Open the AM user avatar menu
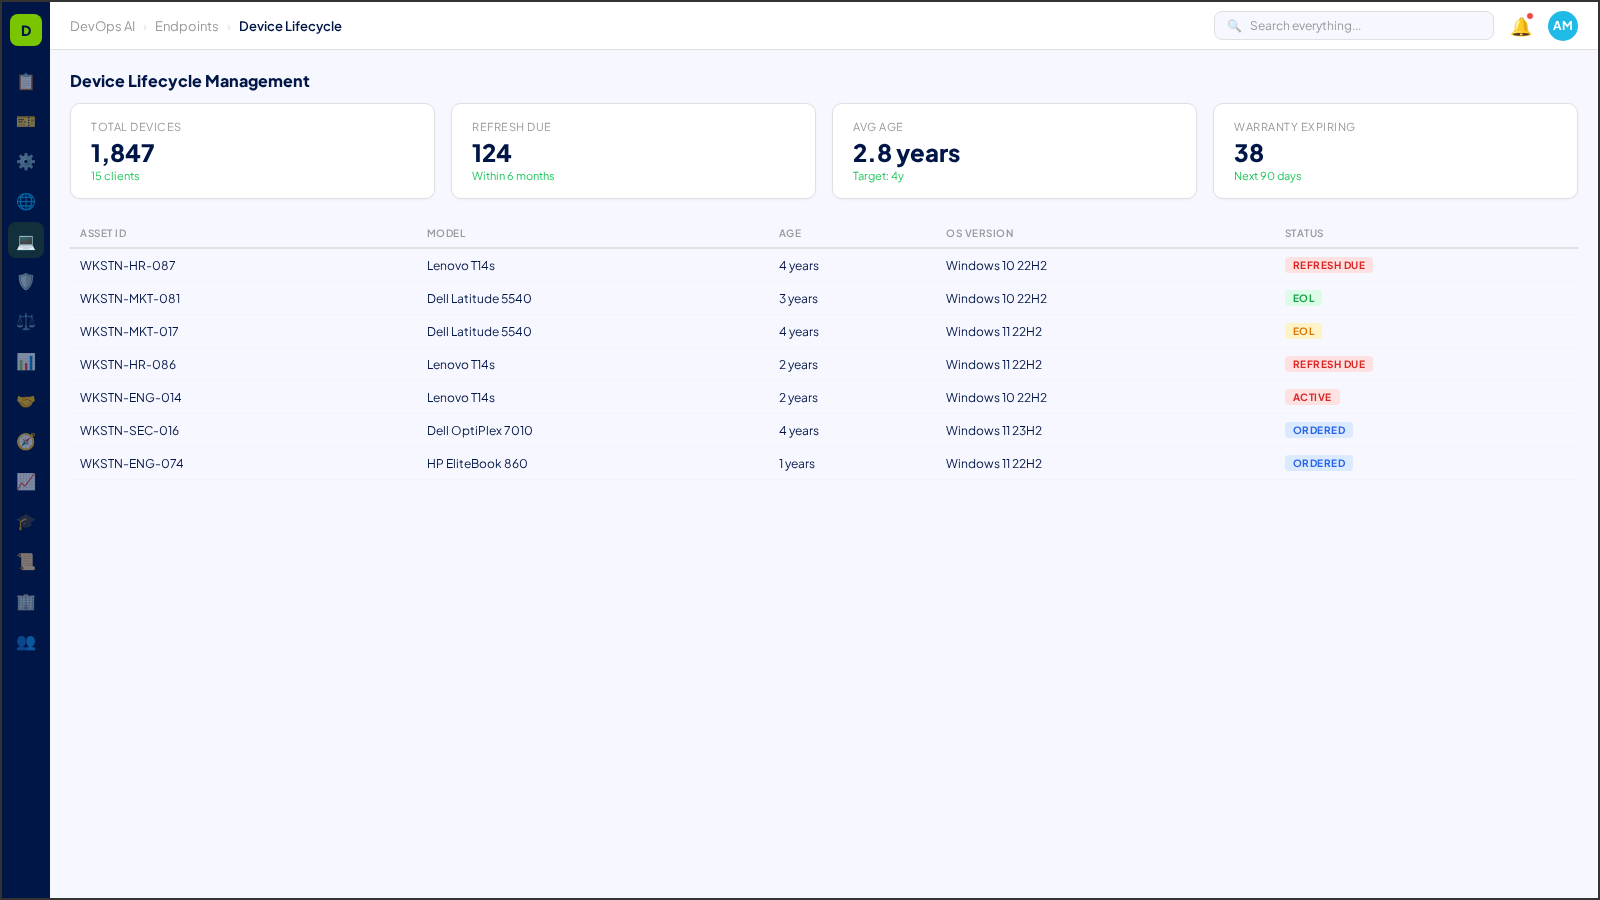1600x900 pixels. [x=1562, y=26]
